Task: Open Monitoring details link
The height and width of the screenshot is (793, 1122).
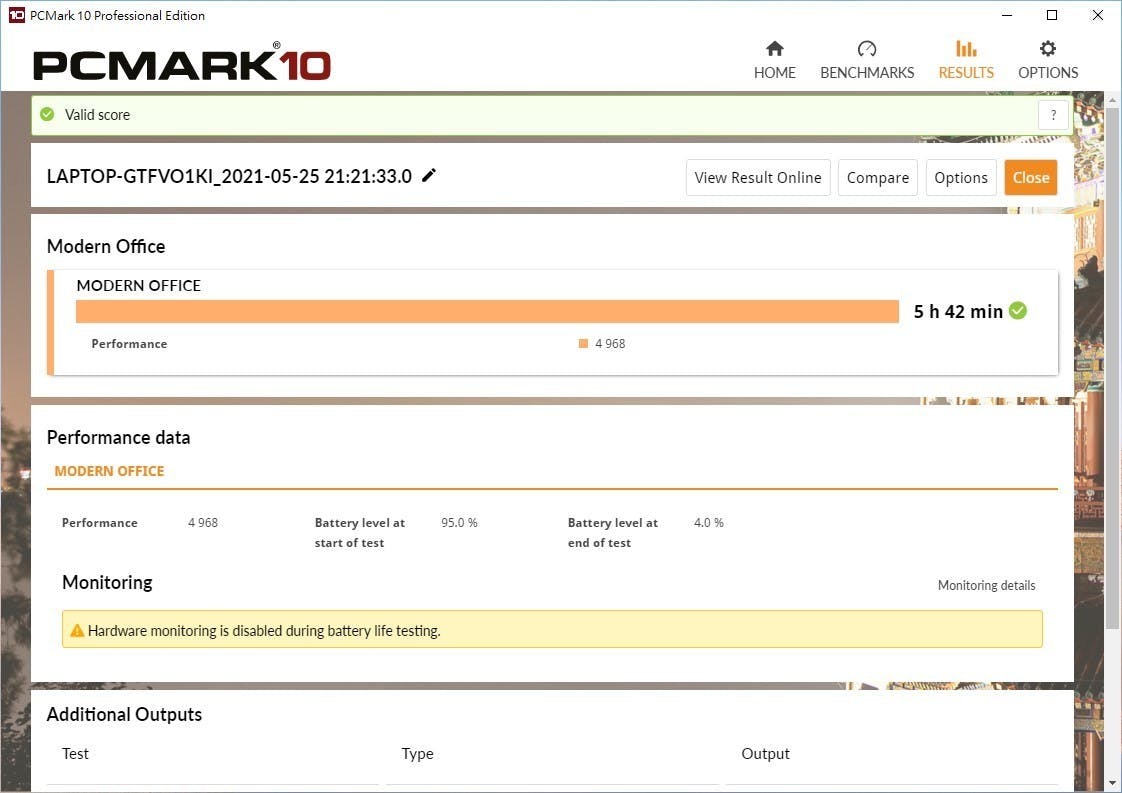Action: click(x=986, y=585)
